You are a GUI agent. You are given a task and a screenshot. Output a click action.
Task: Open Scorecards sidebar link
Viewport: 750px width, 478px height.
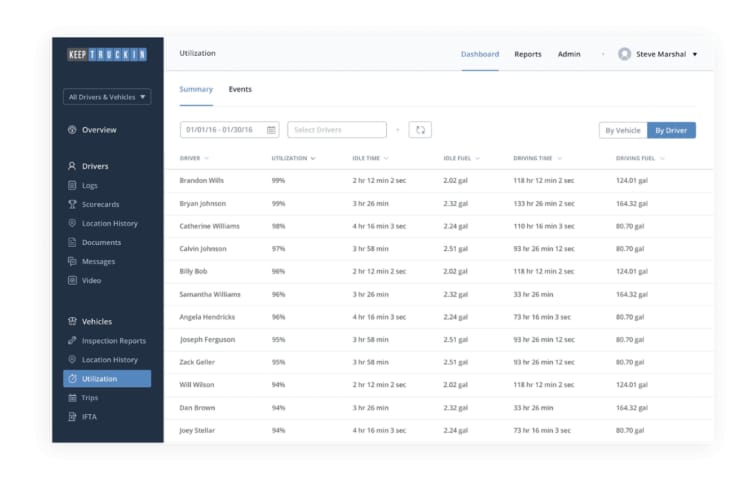coord(100,204)
